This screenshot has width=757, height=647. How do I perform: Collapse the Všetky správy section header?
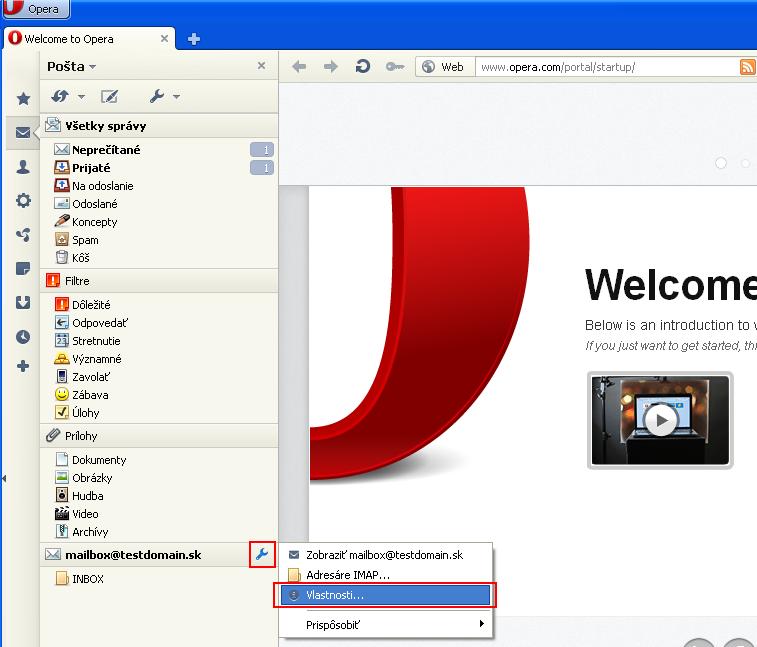point(159,126)
